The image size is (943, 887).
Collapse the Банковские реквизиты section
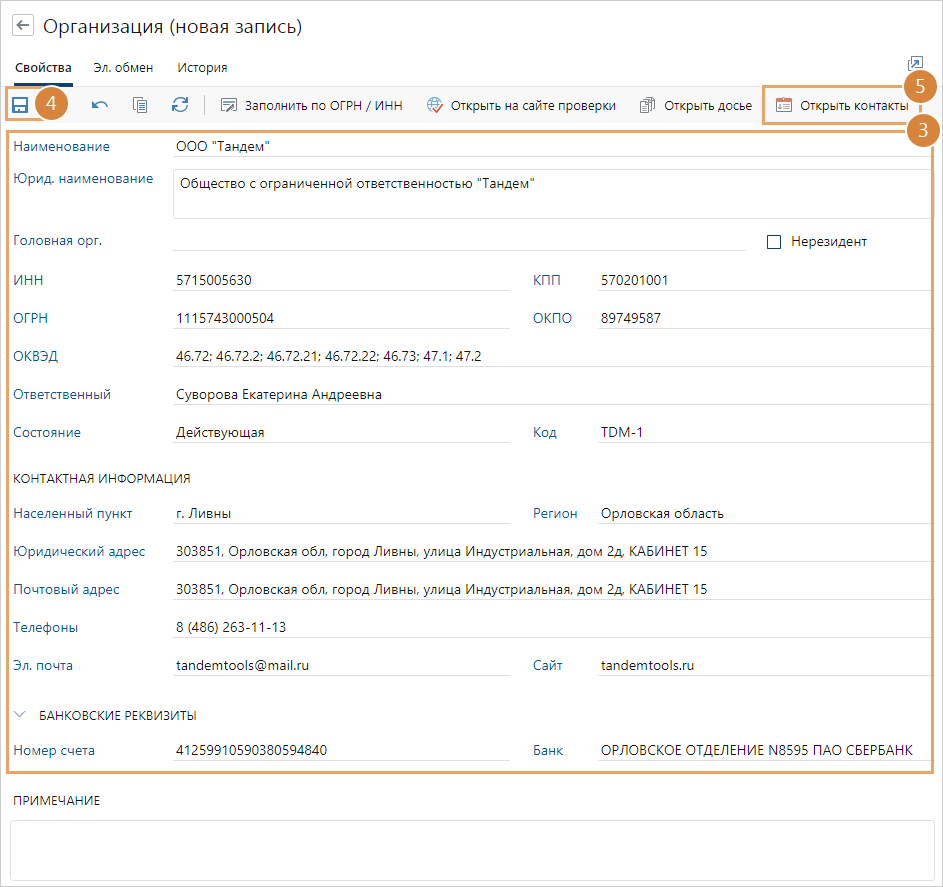click(x=20, y=715)
